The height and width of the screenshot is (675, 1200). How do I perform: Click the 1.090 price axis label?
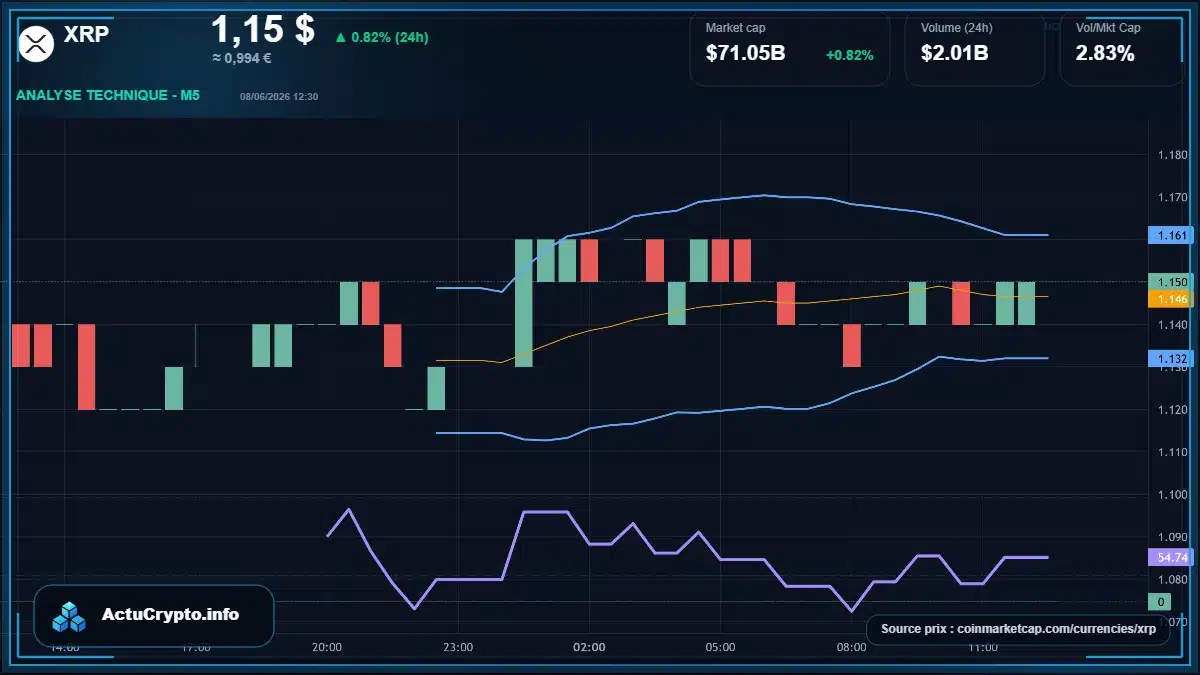coord(1171,537)
